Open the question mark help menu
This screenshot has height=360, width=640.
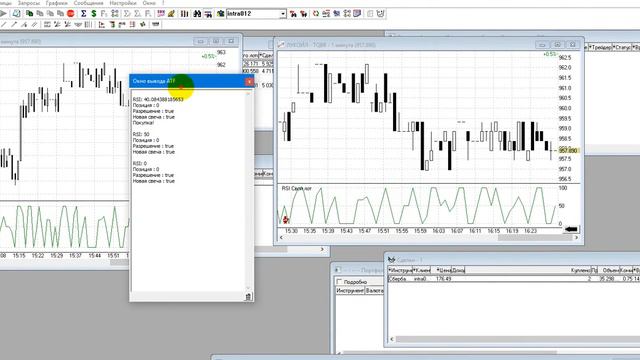tap(163, 2)
